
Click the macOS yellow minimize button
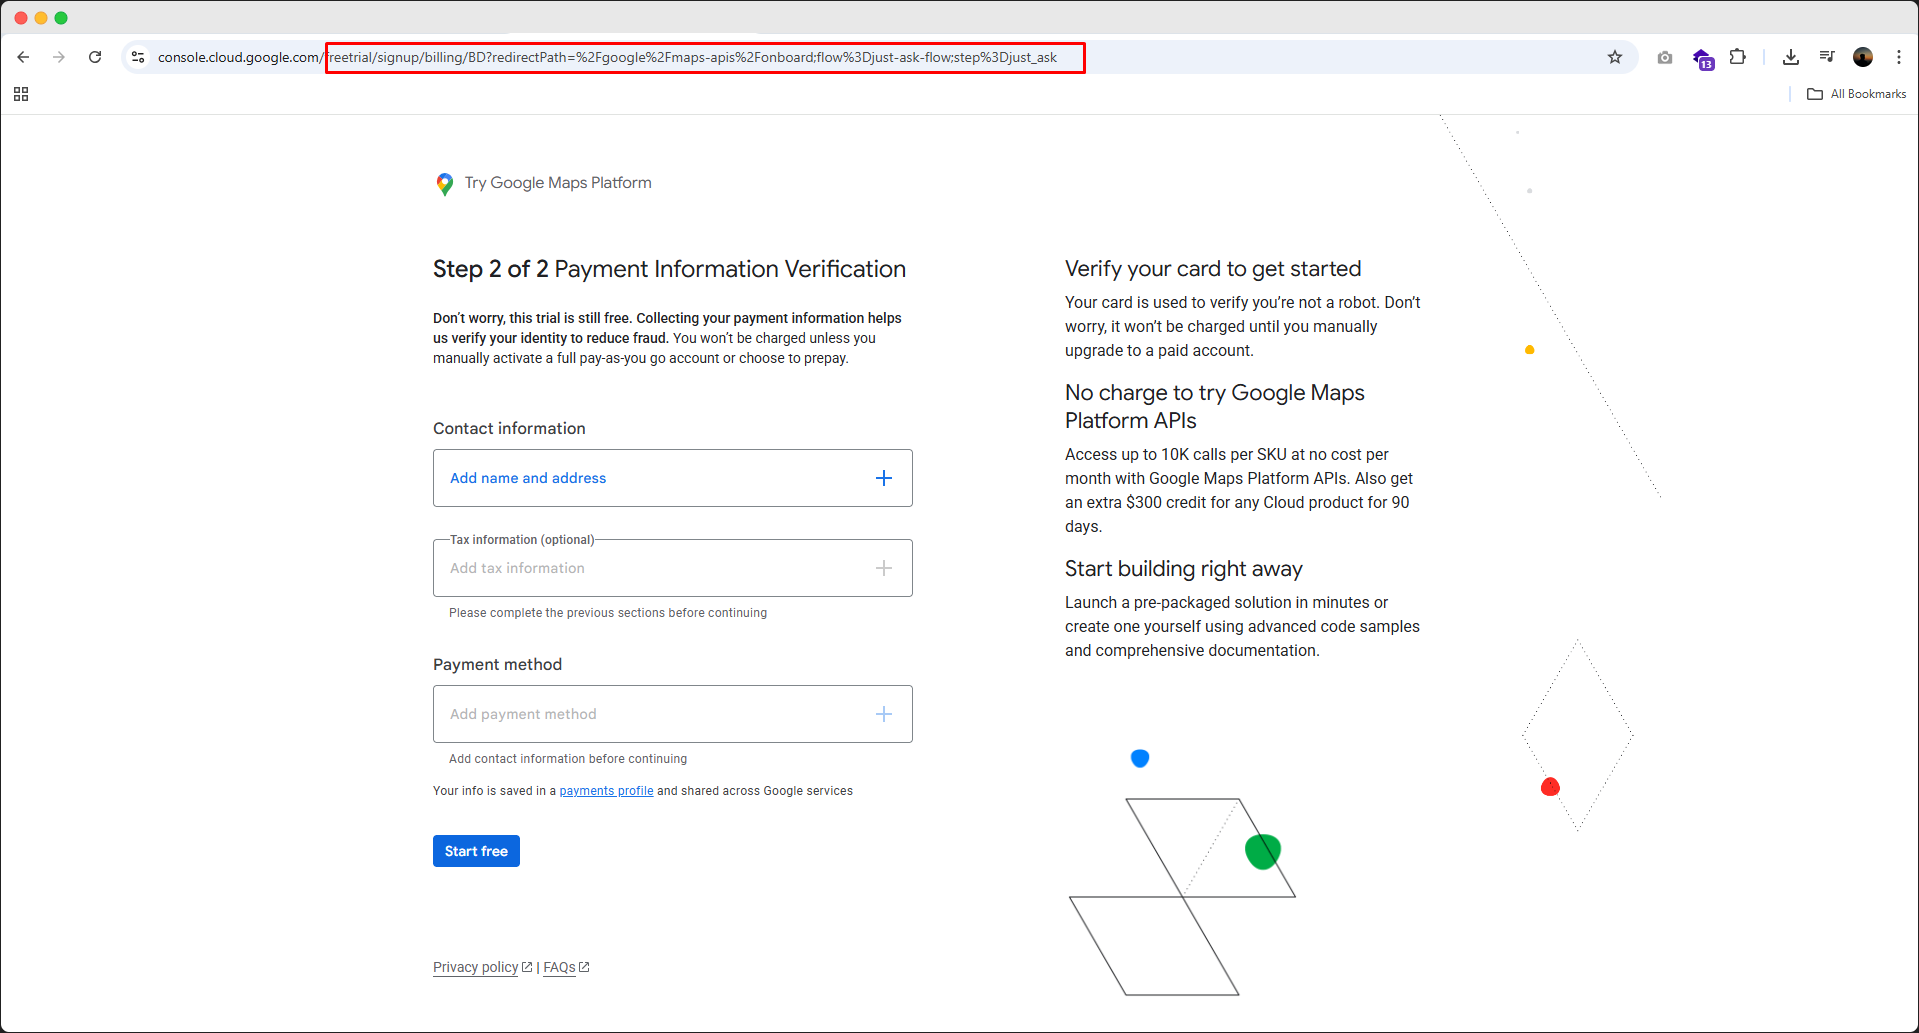tap(41, 18)
